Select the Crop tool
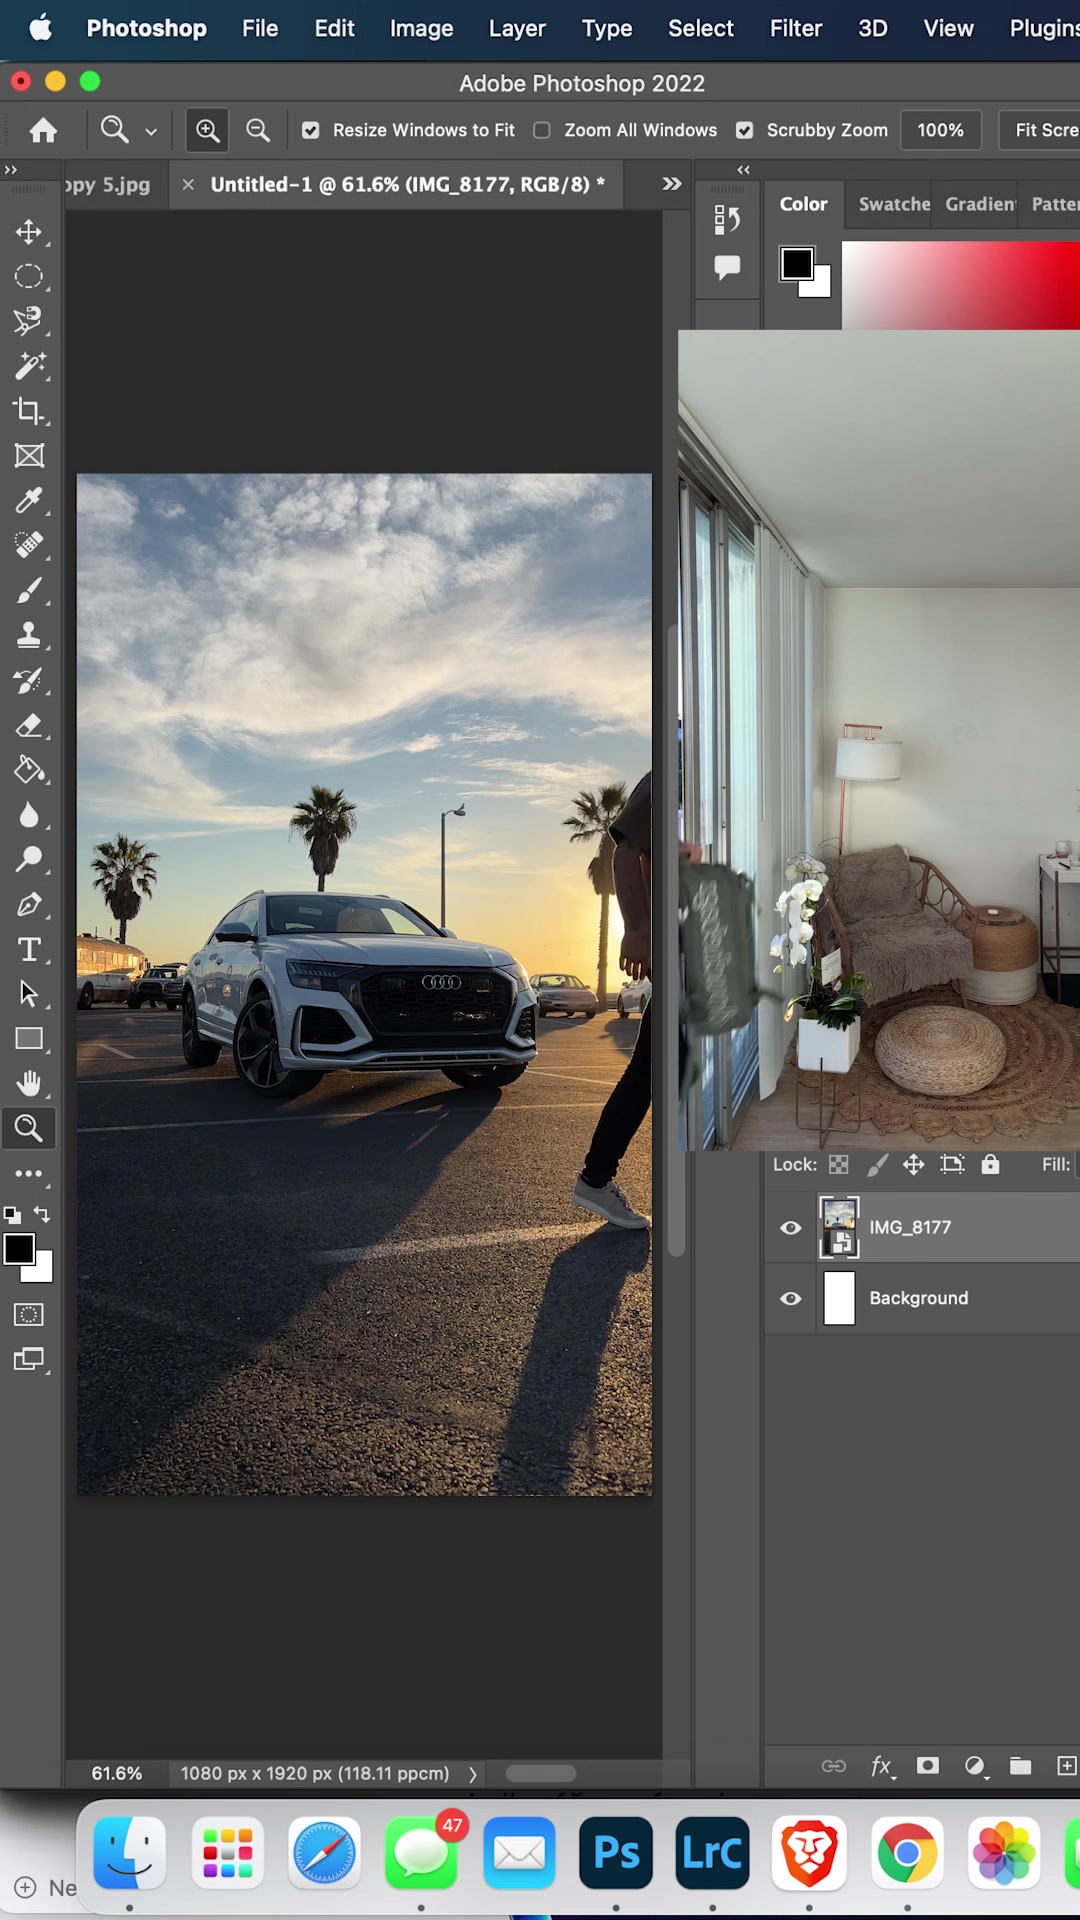The image size is (1080, 1920). (x=28, y=411)
